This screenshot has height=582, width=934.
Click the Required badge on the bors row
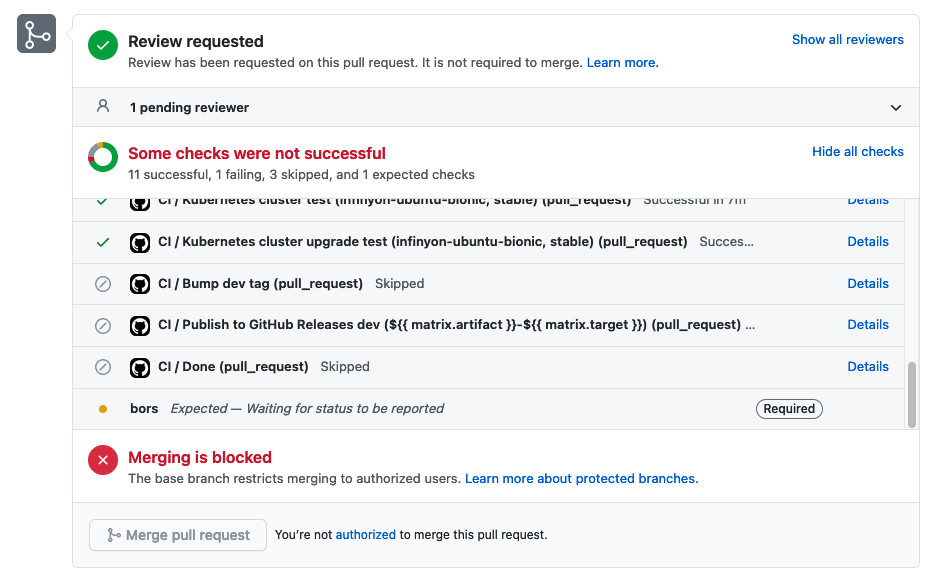[x=789, y=408]
